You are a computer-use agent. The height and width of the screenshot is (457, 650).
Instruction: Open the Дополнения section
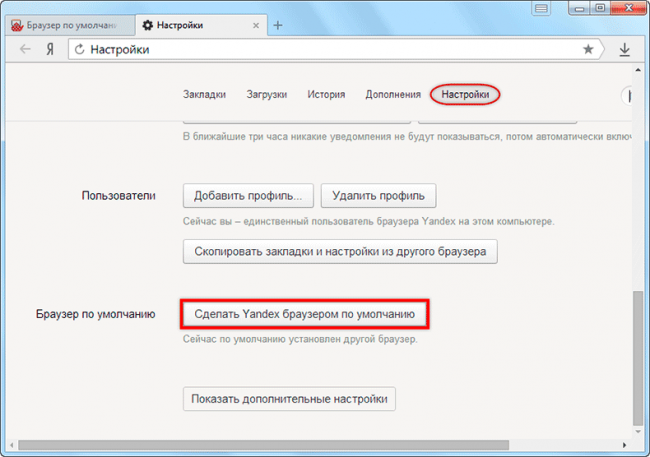[393, 95]
